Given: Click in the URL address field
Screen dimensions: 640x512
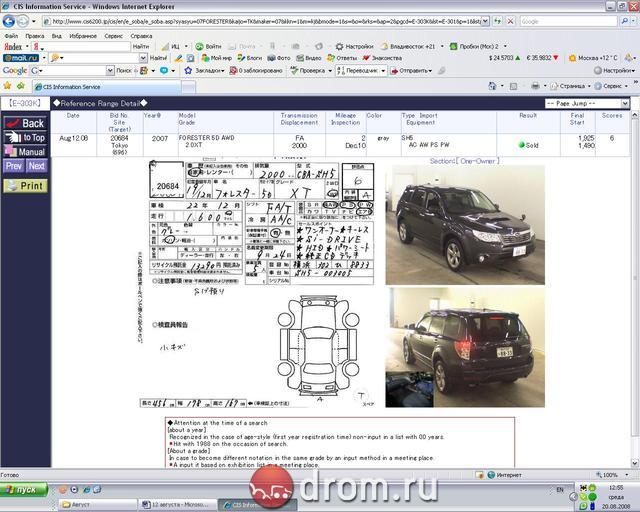Looking at the screenshot, I should coord(261,21).
